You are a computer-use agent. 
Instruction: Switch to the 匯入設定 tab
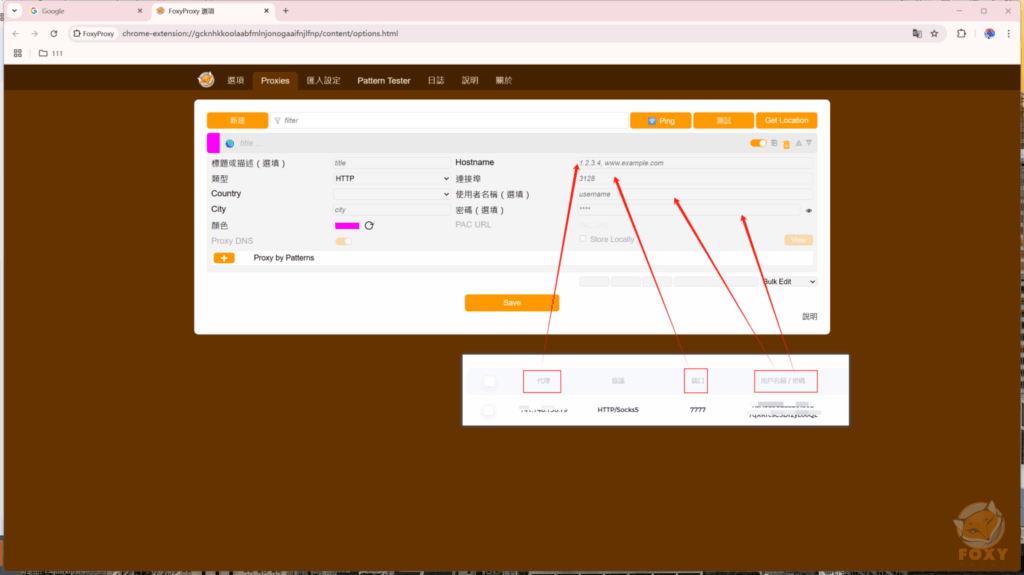324,80
